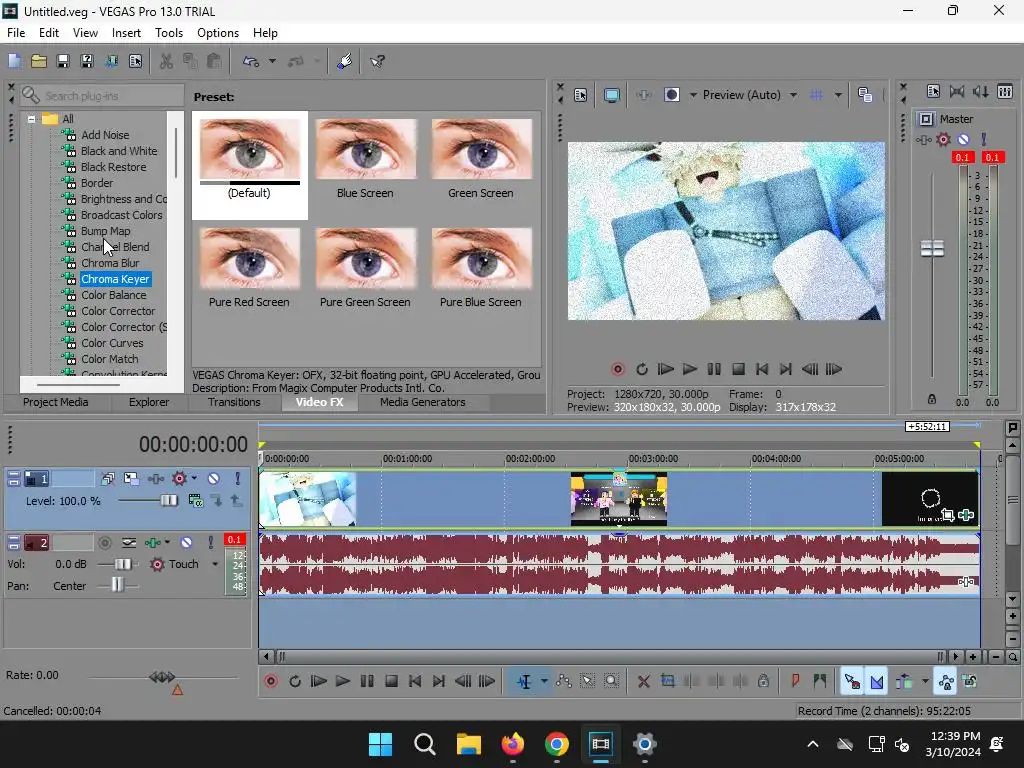Select the Black and White effect

click(119, 151)
